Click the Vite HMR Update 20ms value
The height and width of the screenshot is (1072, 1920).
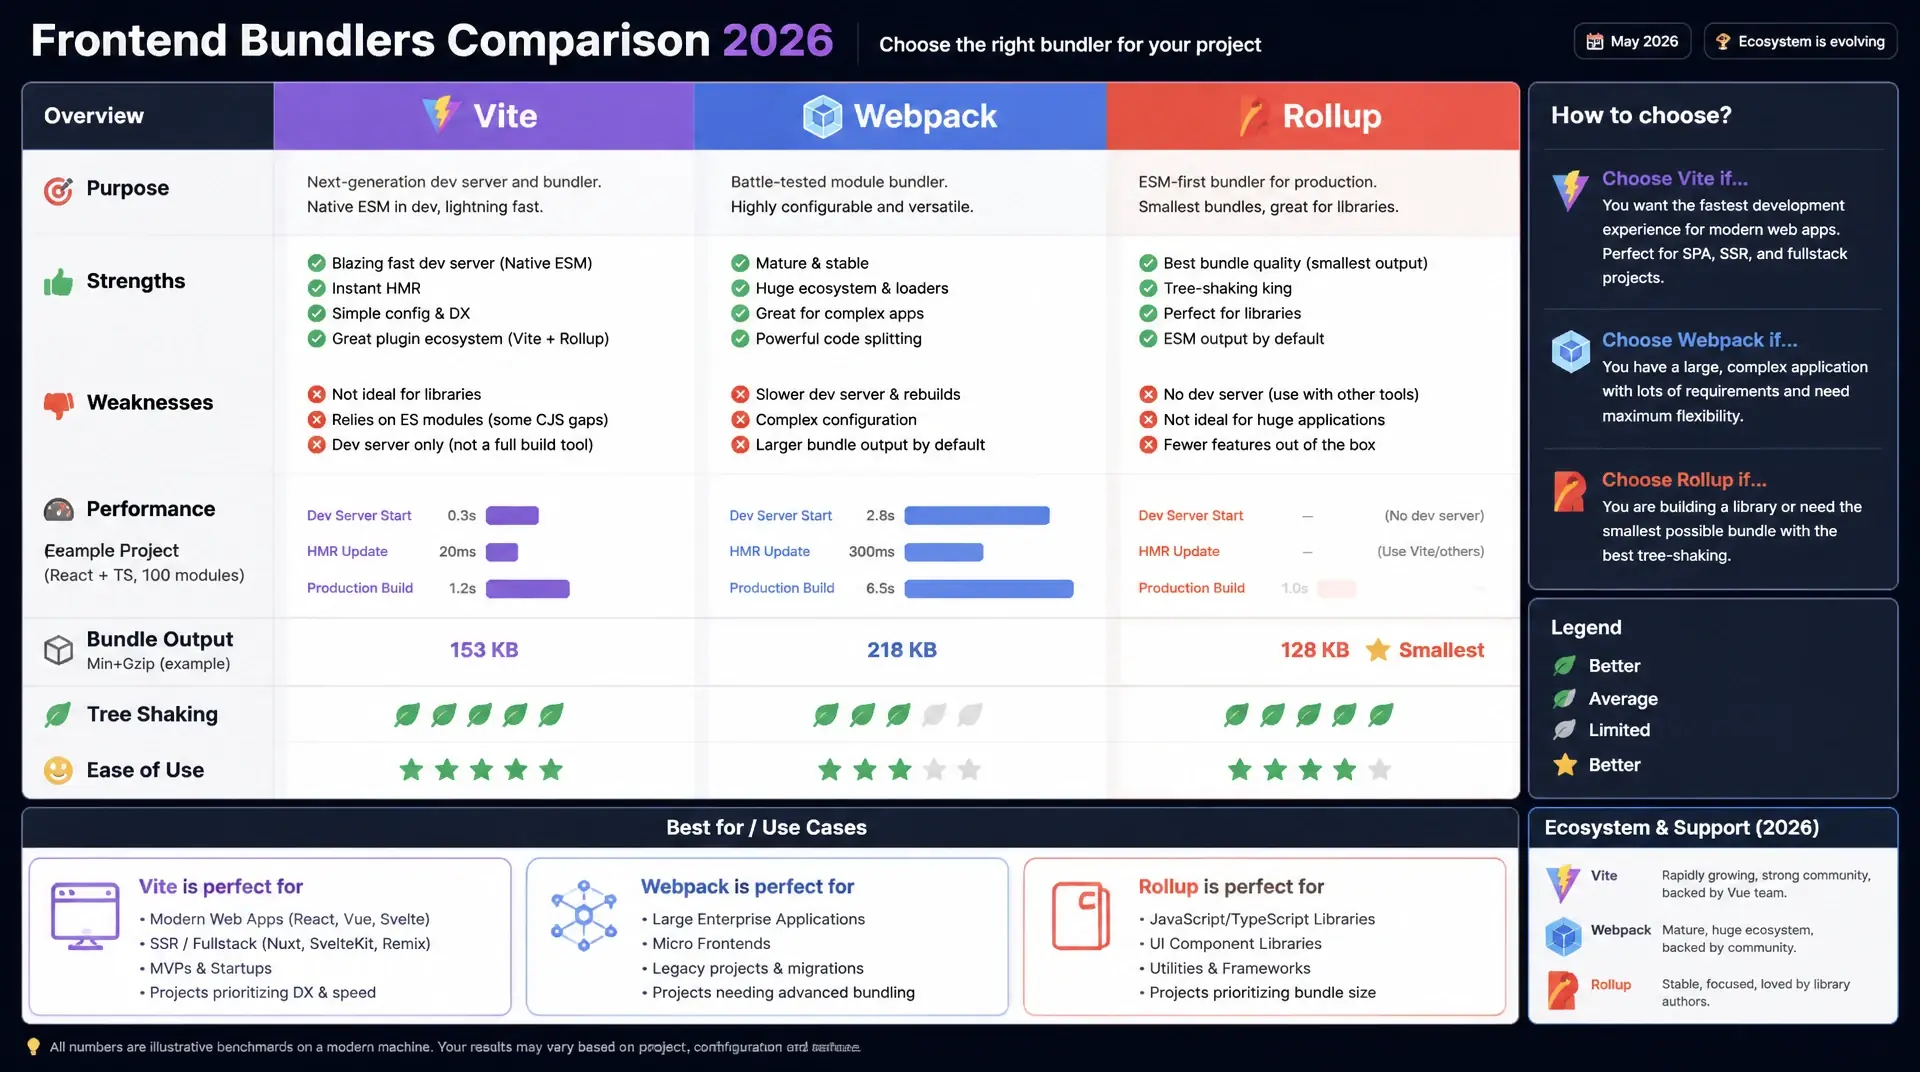(457, 552)
